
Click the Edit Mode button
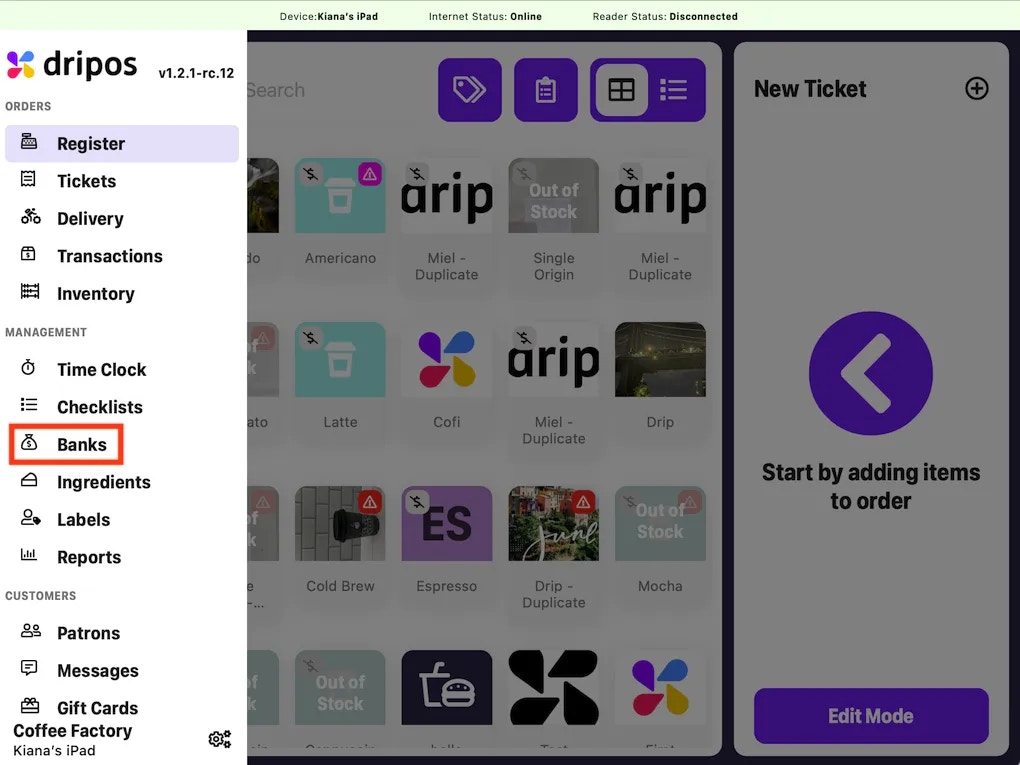pyautogui.click(x=871, y=716)
